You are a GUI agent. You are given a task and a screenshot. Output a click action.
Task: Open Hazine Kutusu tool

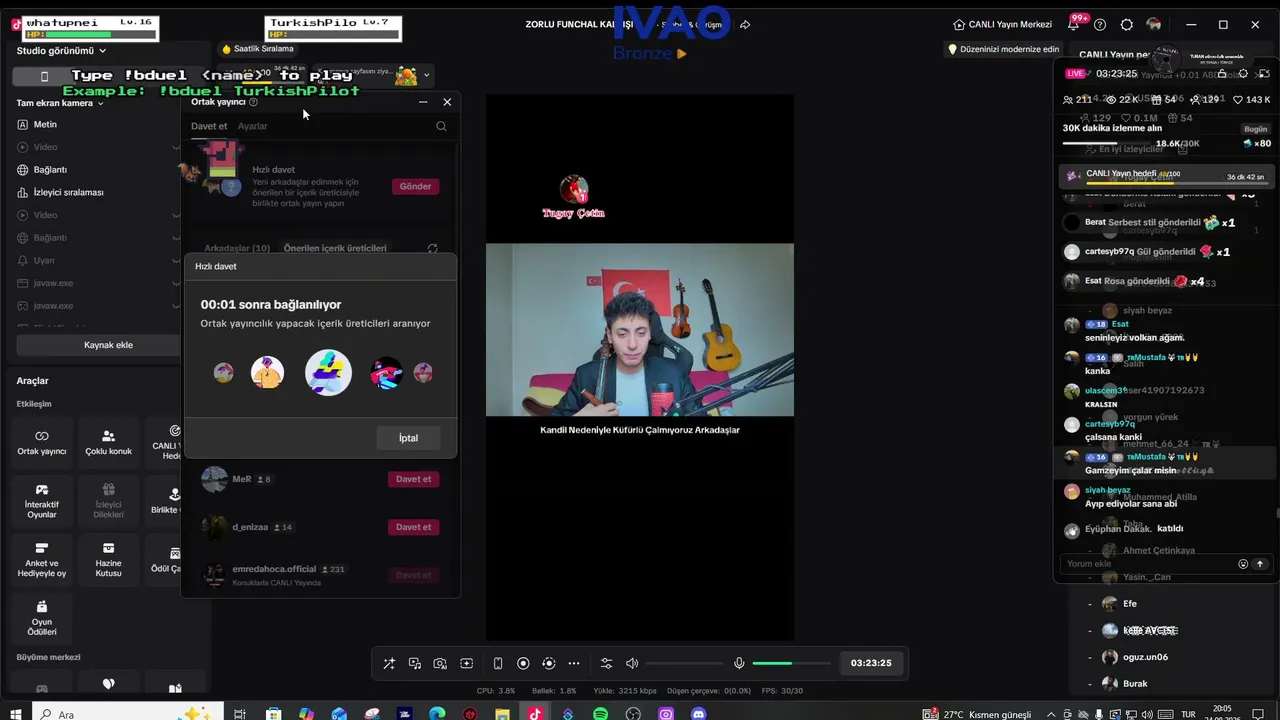click(108, 560)
